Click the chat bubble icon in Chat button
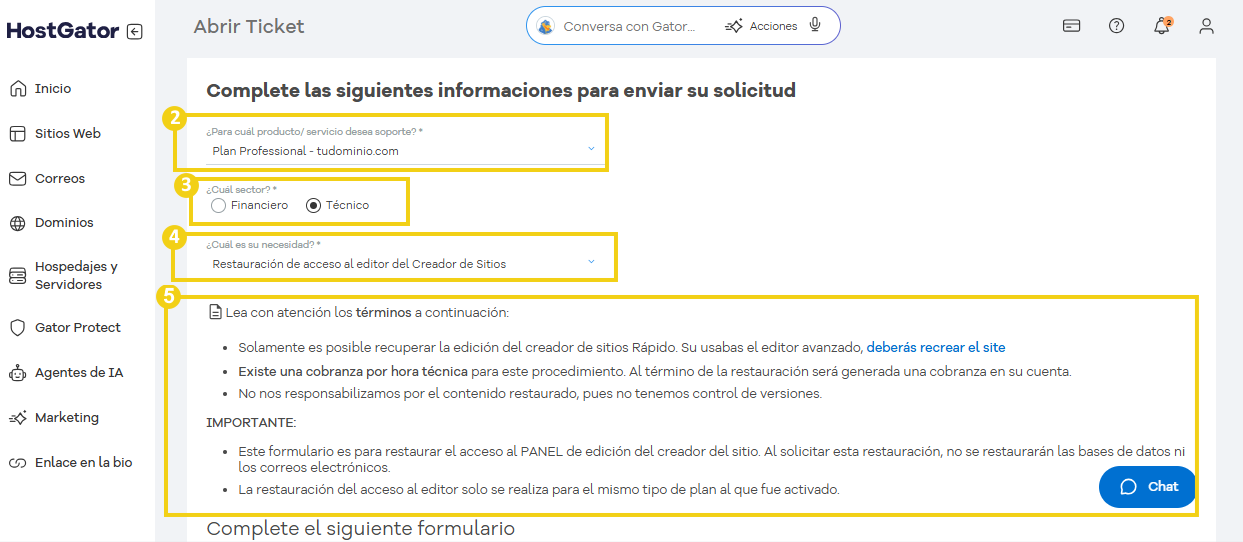The height and width of the screenshot is (542, 1243). click(1129, 487)
